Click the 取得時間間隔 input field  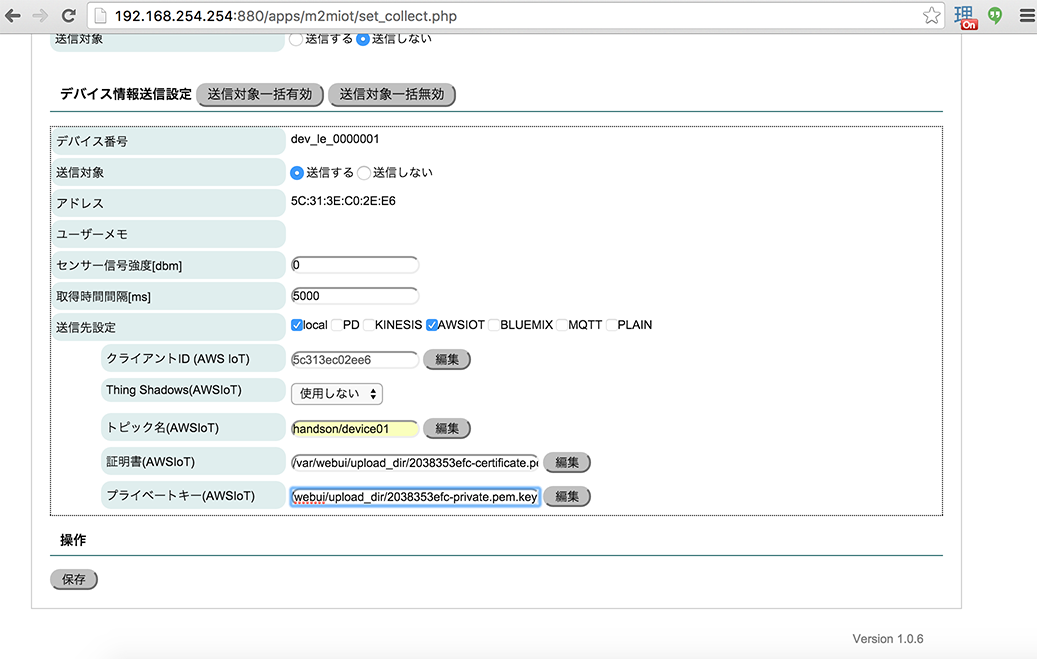[x=354, y=296]
